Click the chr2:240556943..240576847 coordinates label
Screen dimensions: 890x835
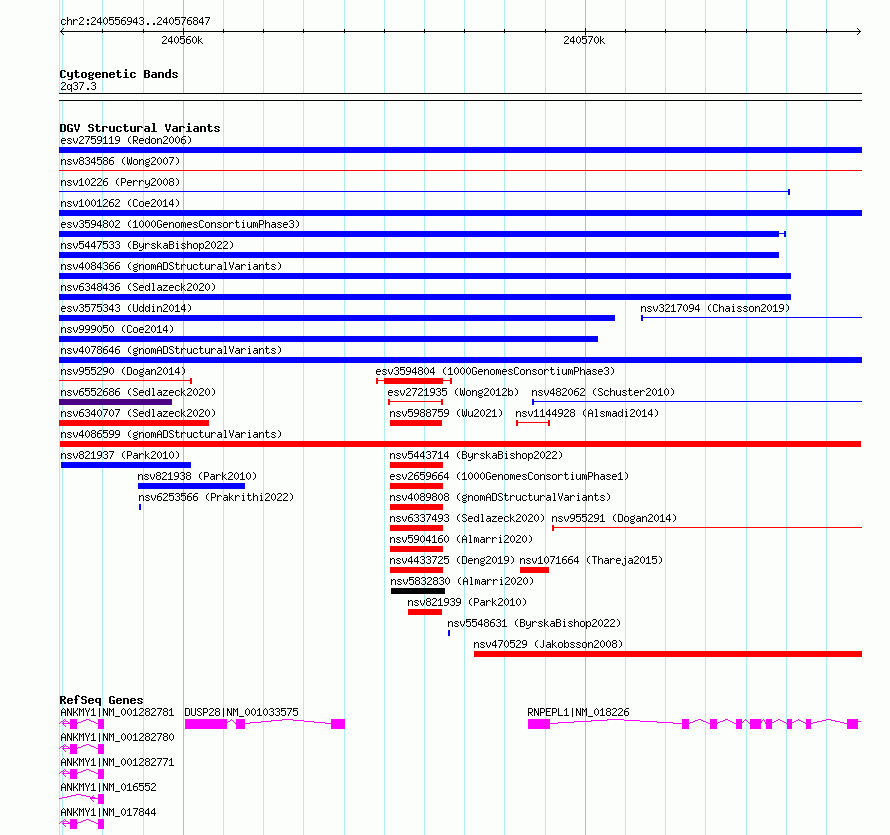pyautogui.click(x=135, y=21)
